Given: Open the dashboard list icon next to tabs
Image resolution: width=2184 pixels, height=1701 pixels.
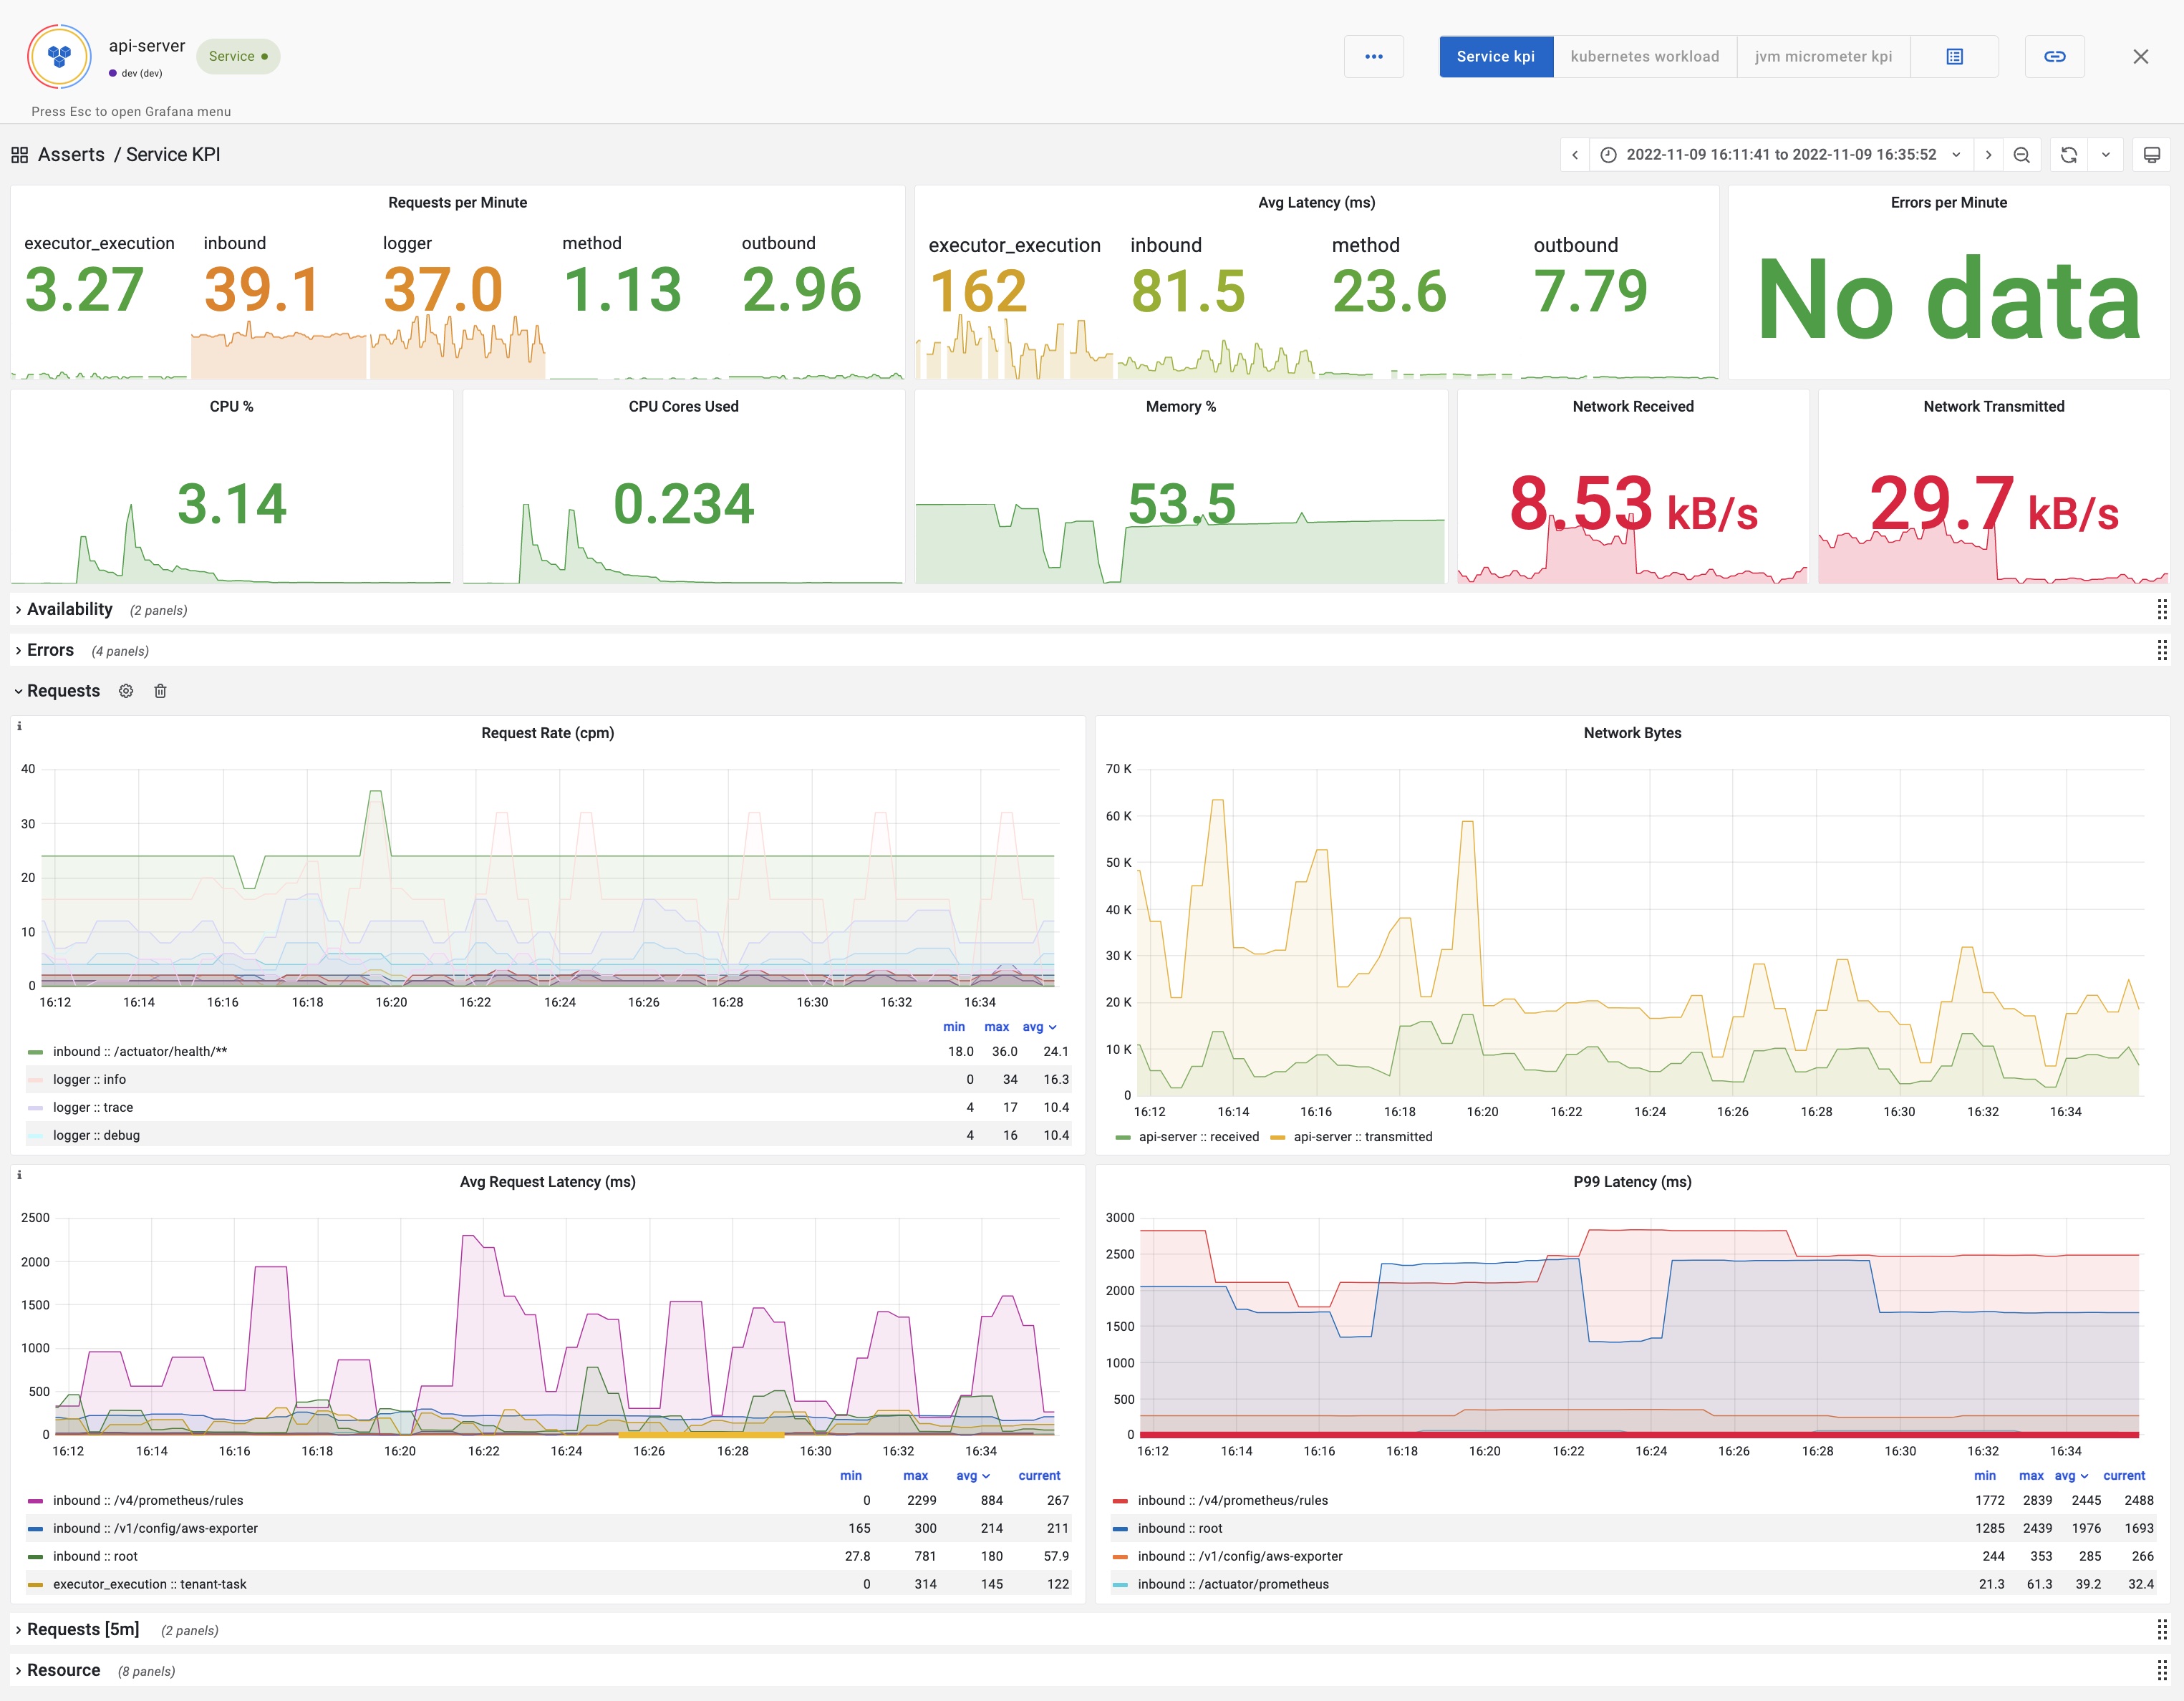Looking at the screenshot, I should point(1953,56).
